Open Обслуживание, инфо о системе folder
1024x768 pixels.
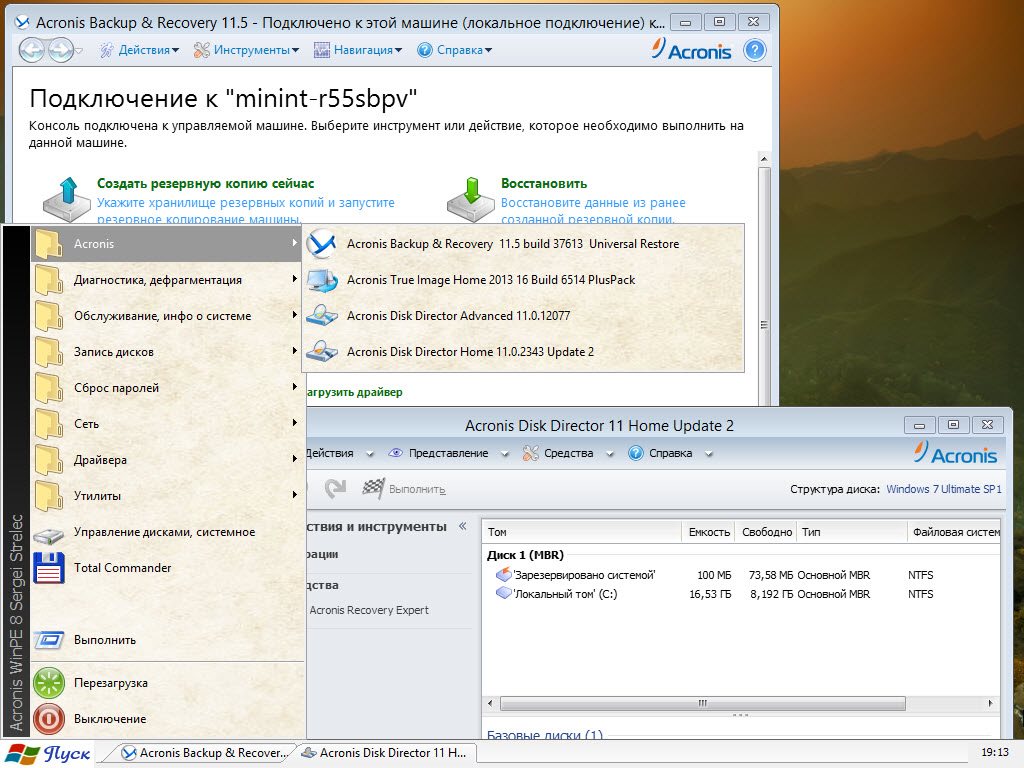click(167, 315)
